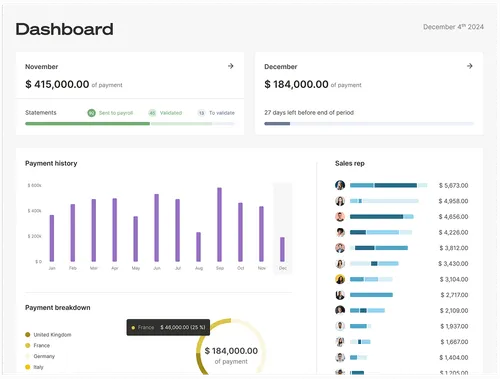Select the avatar of the $ 3,430.00 sales rep
500x379 pixels.
(340, 263)
